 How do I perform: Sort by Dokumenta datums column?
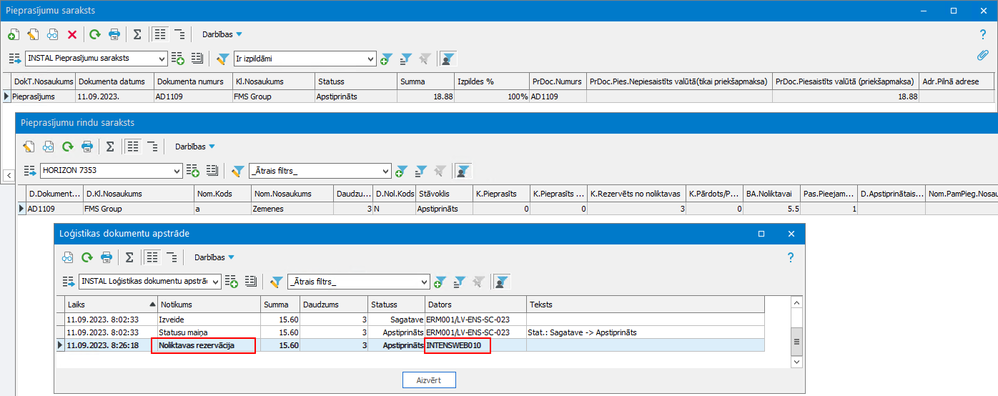[x=115, y=81]
